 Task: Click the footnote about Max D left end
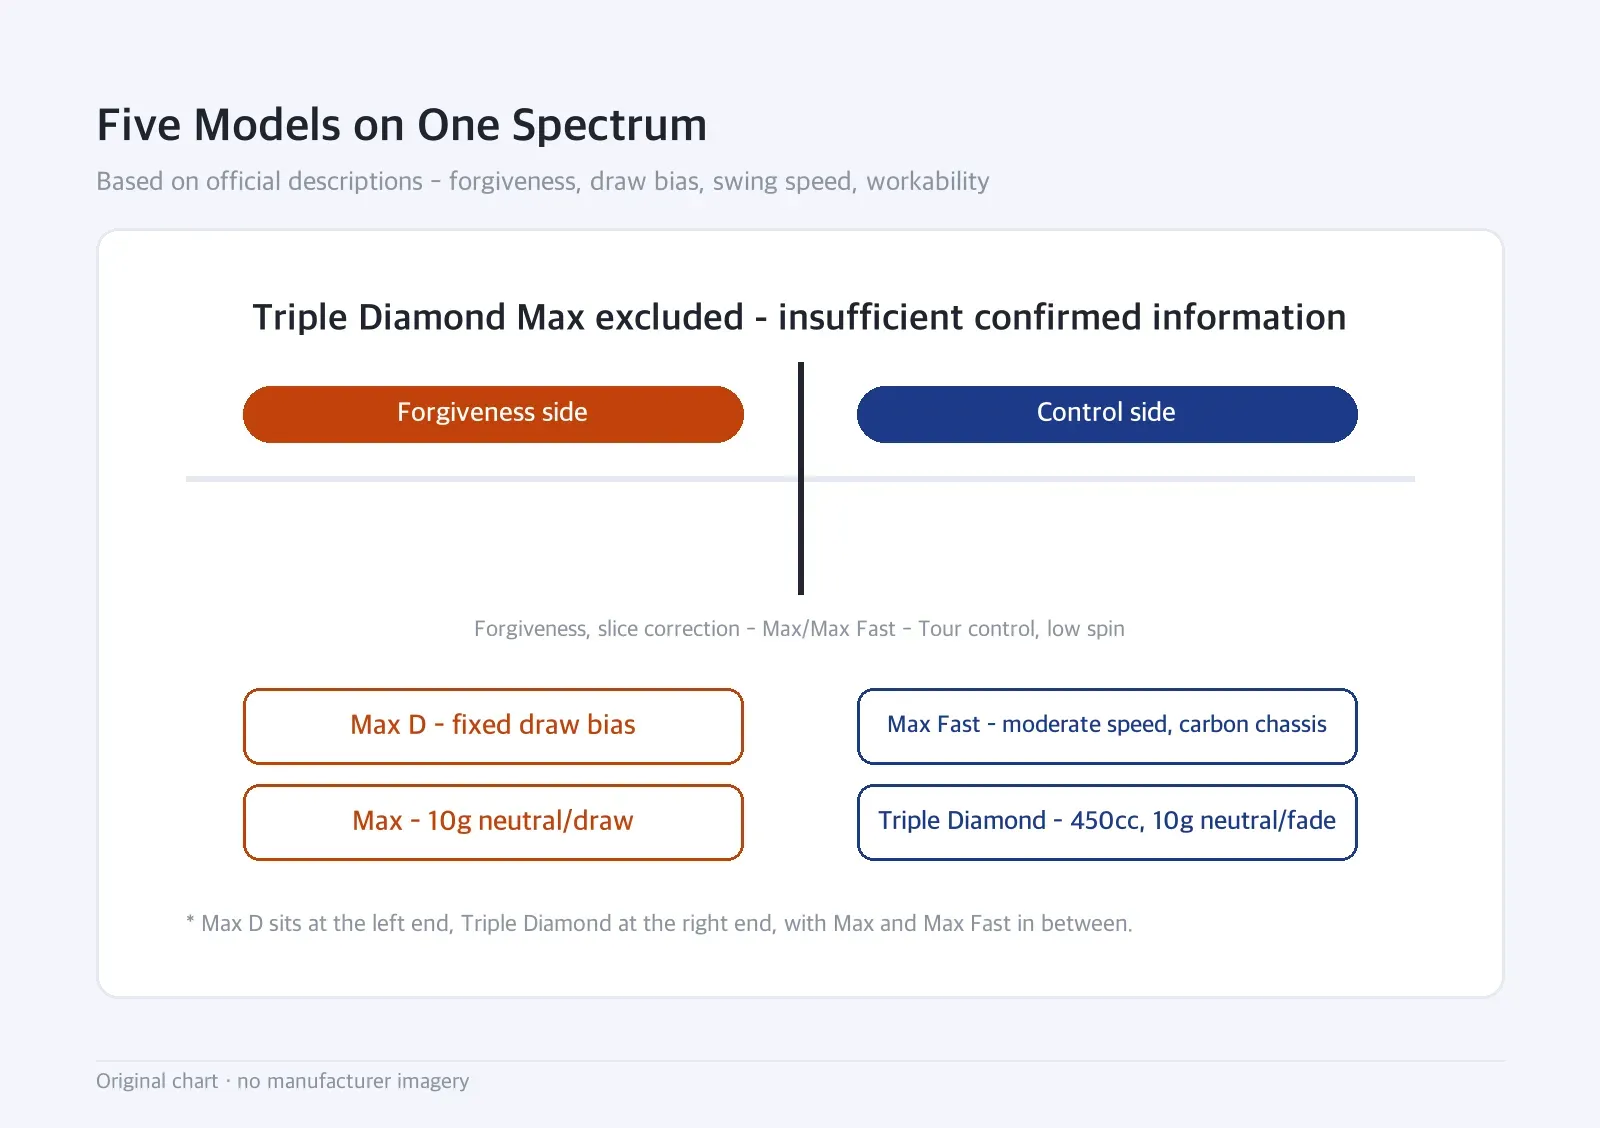click(x=659, y=923)
